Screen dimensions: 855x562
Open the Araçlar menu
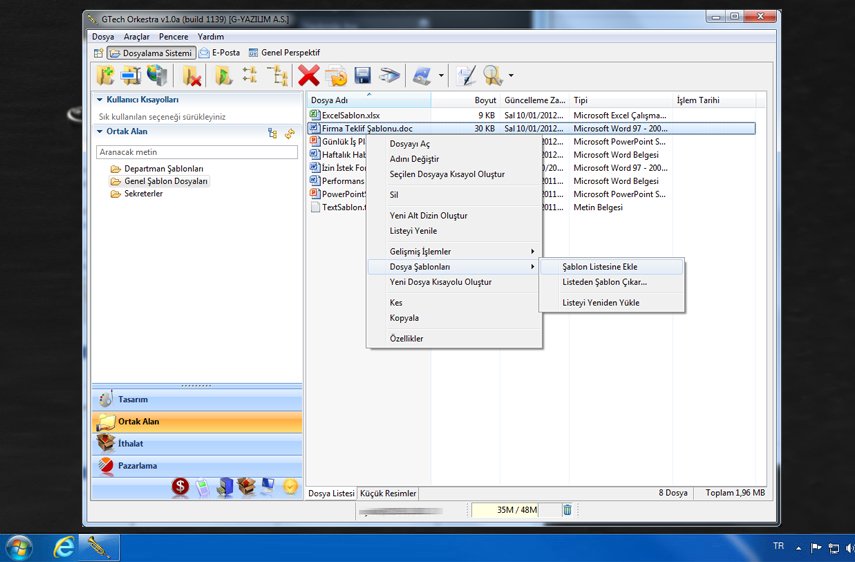[136, 37]
